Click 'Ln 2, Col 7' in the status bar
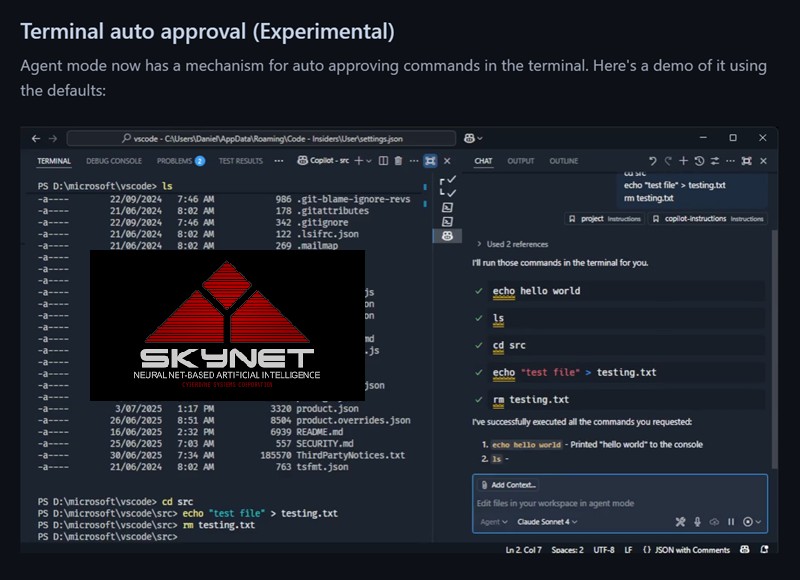 pos(523,550)
